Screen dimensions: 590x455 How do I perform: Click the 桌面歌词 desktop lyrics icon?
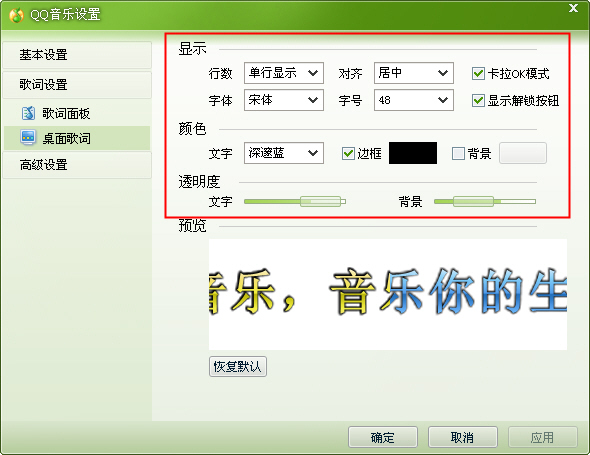pos(28,138)
